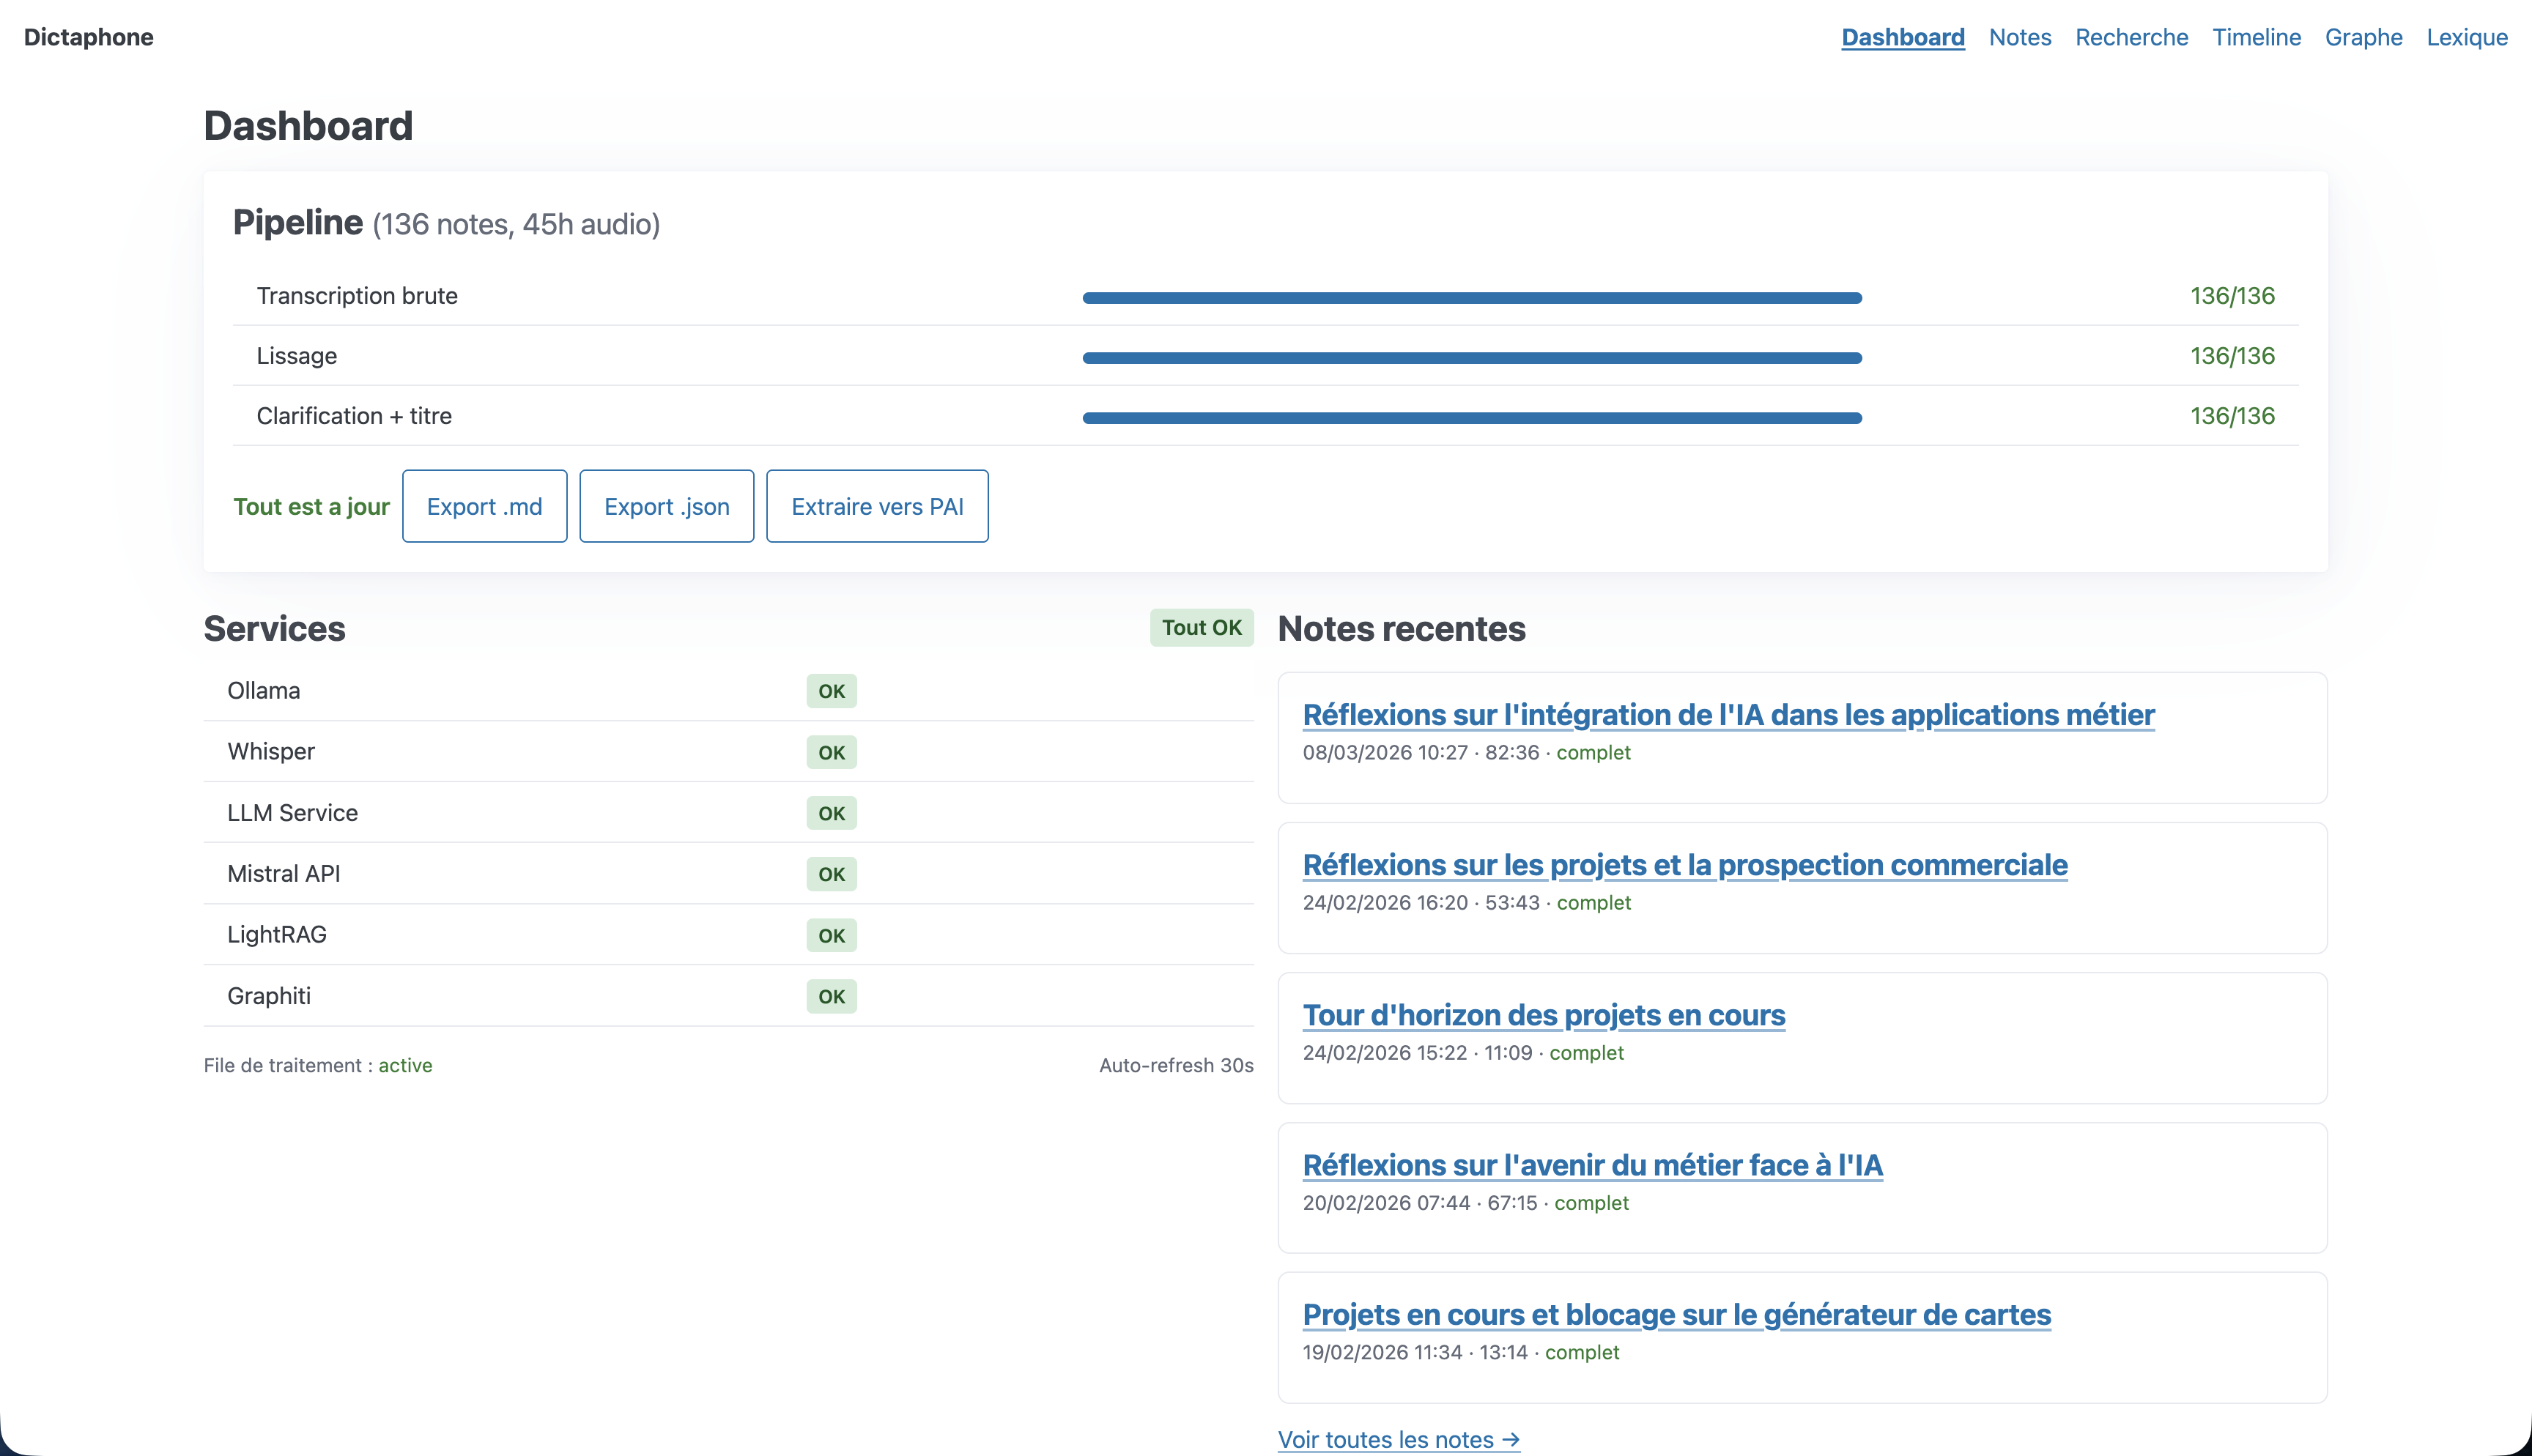Open note on générateur de cartes blocage
The image size is (2532, 1456).
(x=1677, y=1314)
